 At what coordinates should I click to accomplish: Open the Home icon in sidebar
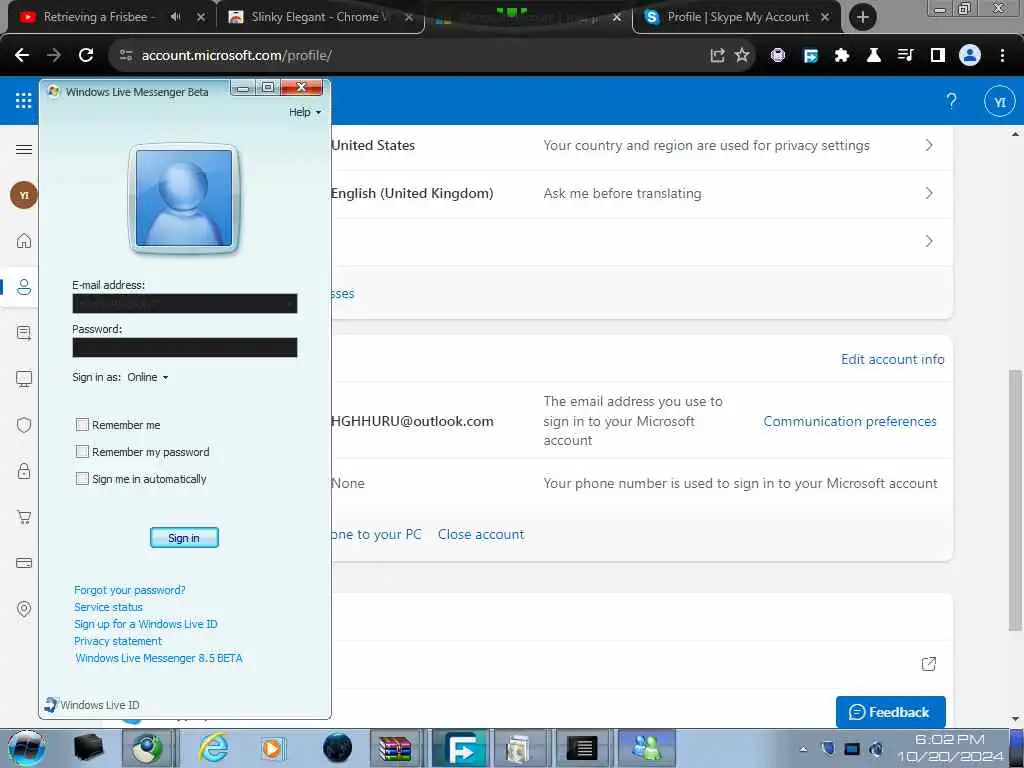24,241
